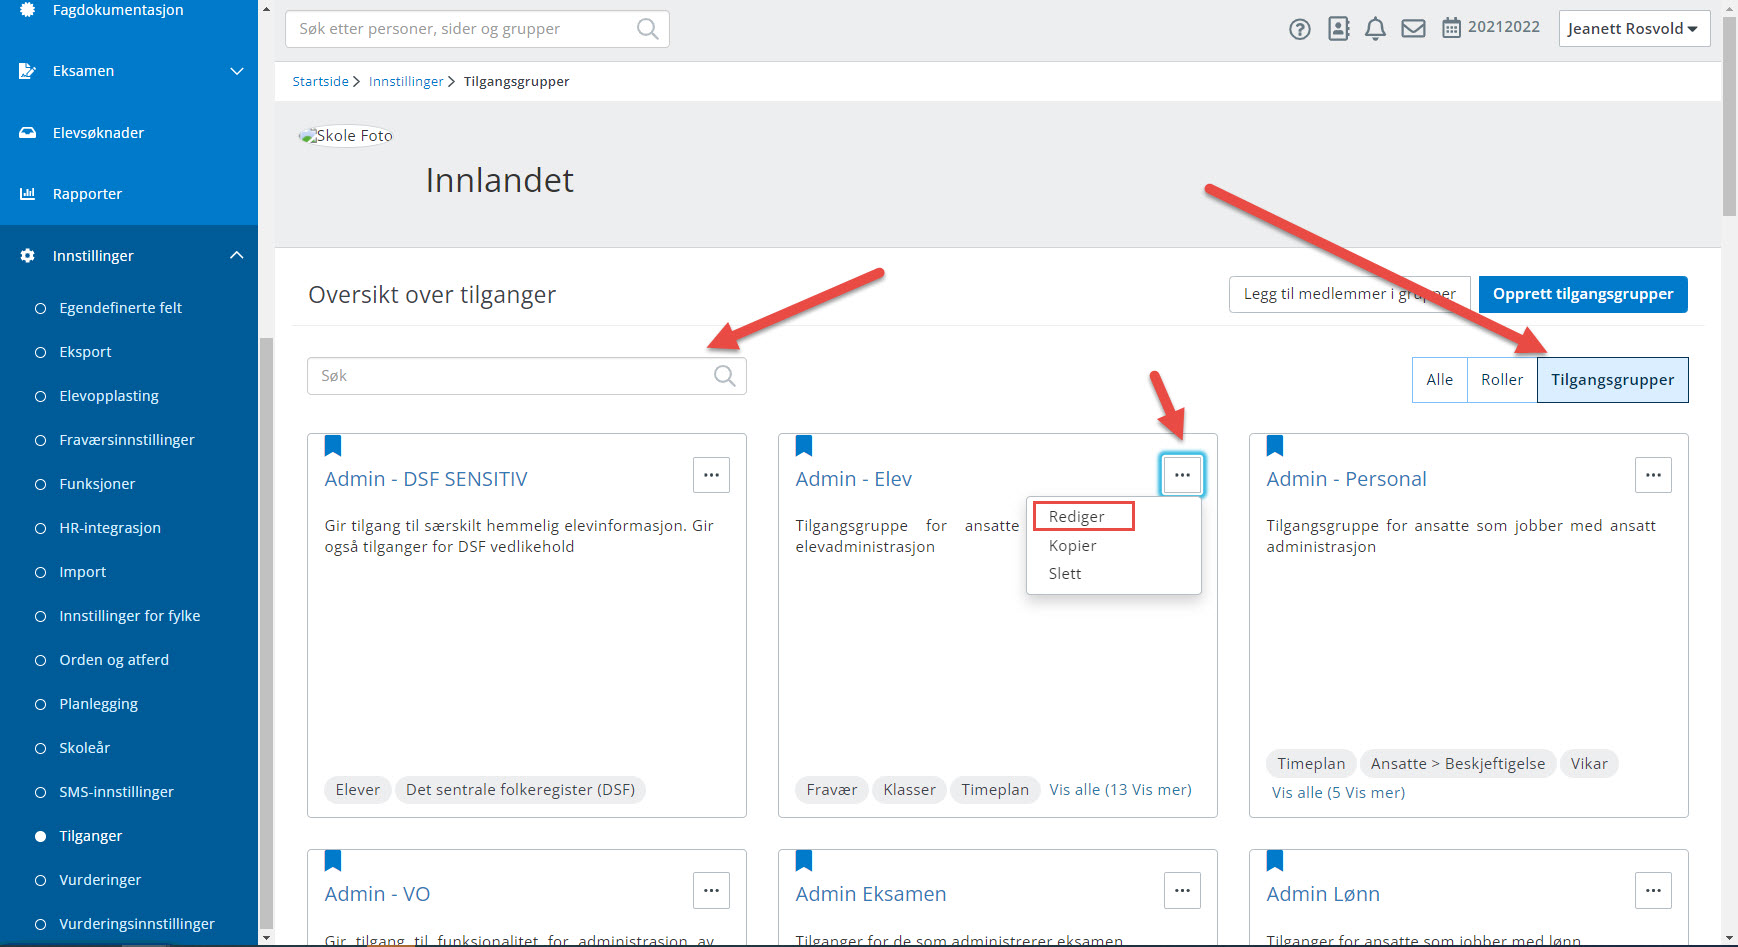Open the Jeanett Rosvold user dropdown
1738x947 pixels.
point(1634,28)
